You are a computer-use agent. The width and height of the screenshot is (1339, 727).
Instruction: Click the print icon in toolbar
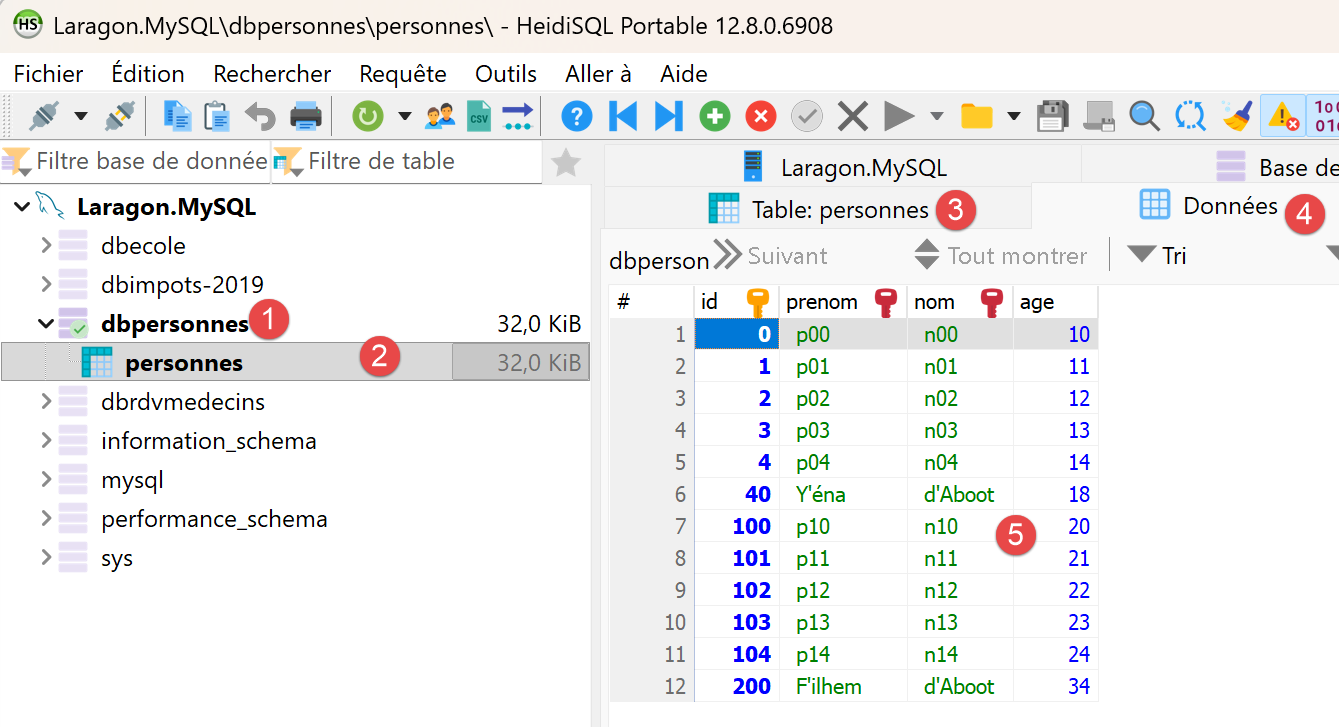[x=305, y=117]
